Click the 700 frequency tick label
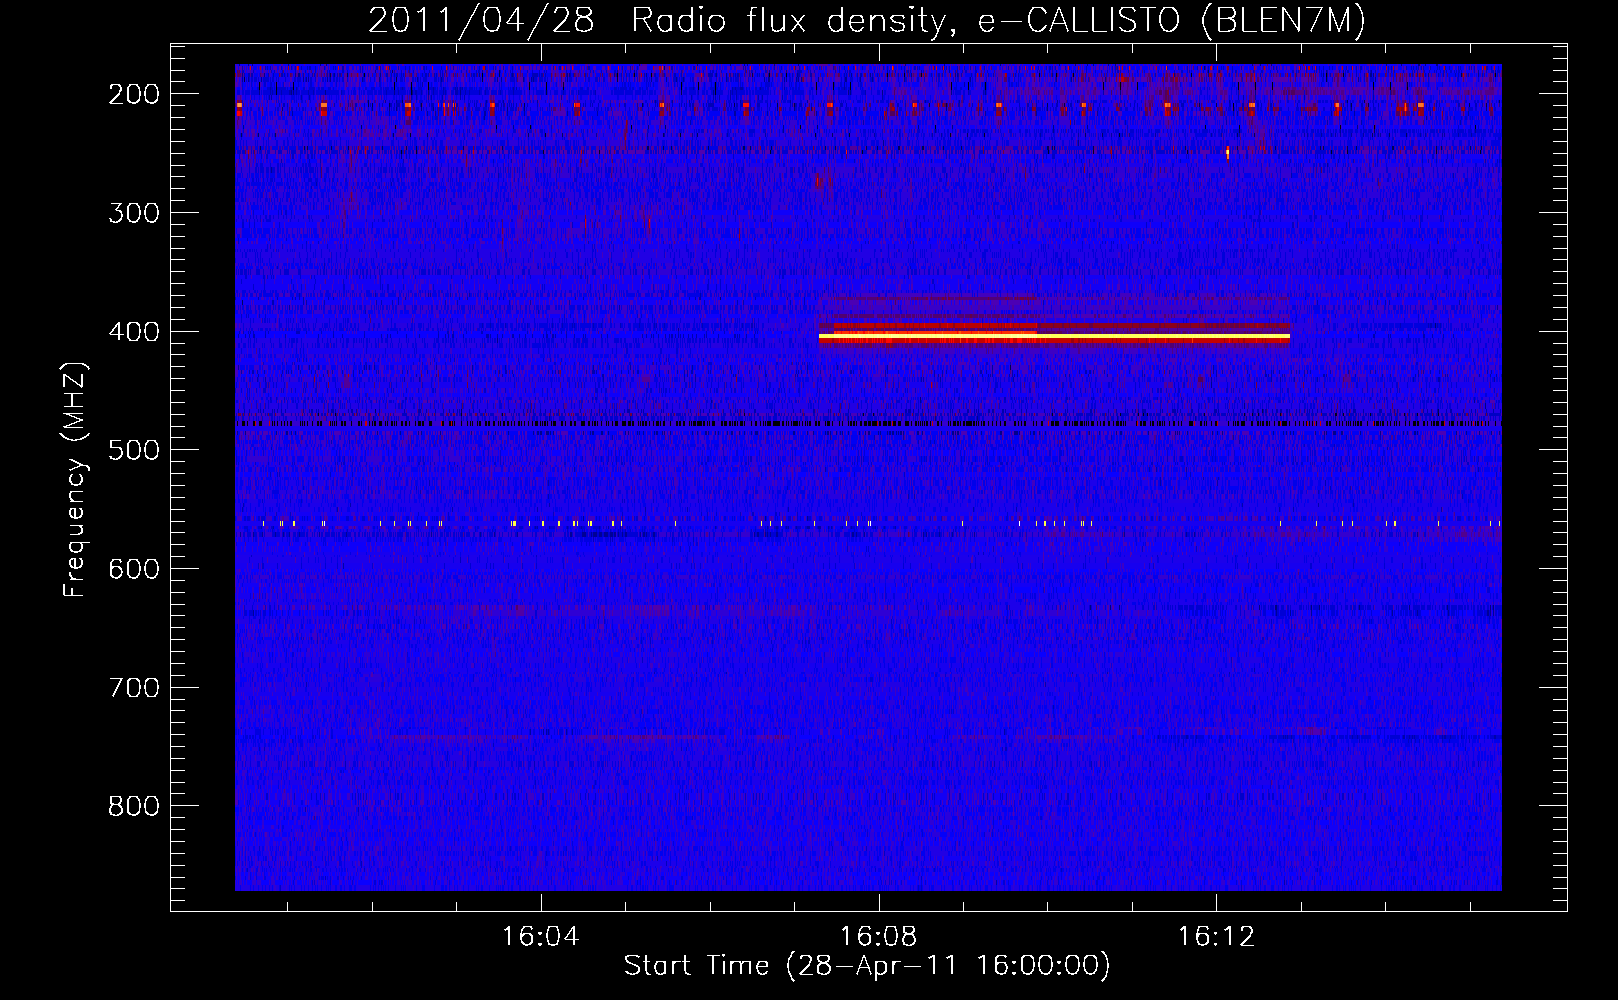Viewport: 1618px width, 1000px height. 134,688
